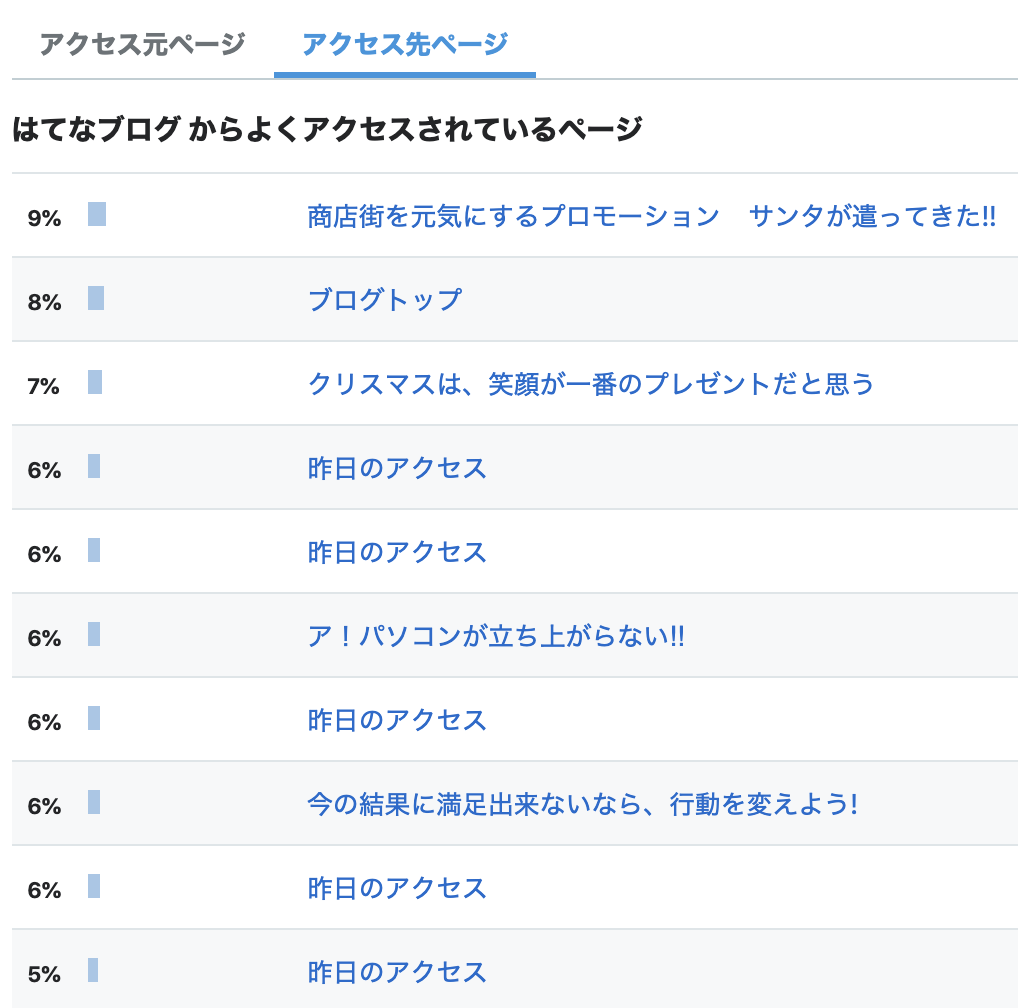Select the アクセス先ページ tab
Image resolution: width=1018 pixels, height=1008 pixels.
click(405, 45)
